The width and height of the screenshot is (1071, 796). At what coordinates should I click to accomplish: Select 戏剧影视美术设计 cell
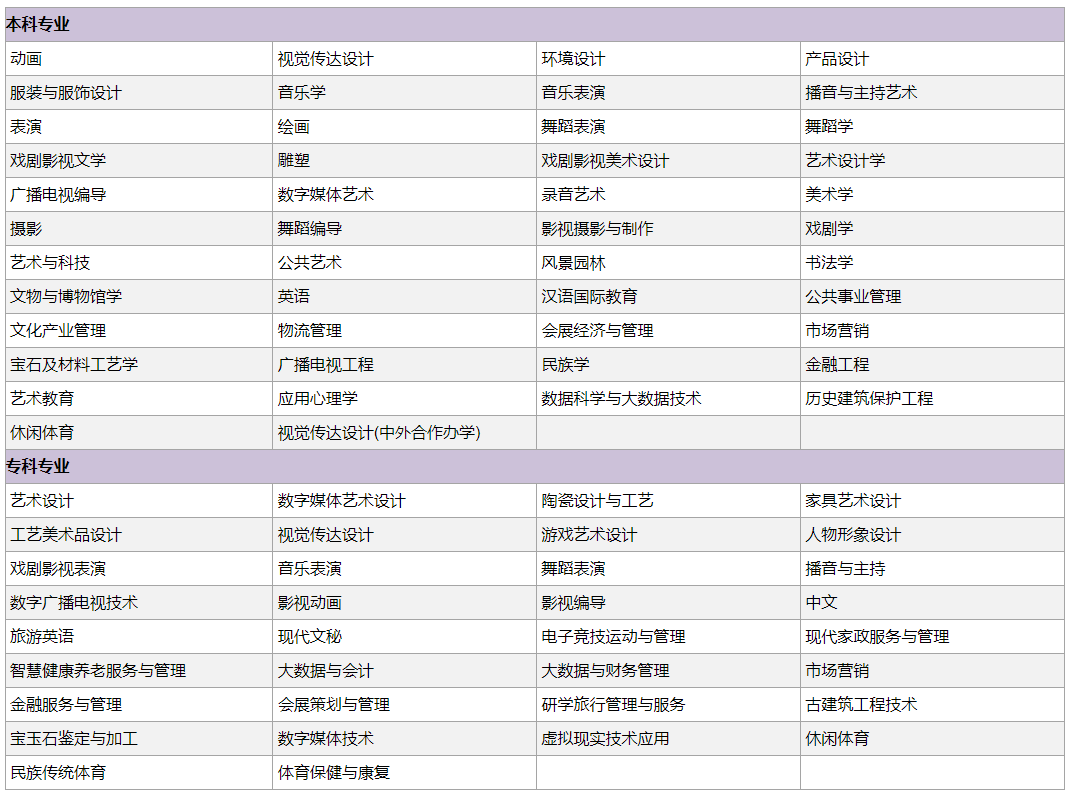(668, 161)
